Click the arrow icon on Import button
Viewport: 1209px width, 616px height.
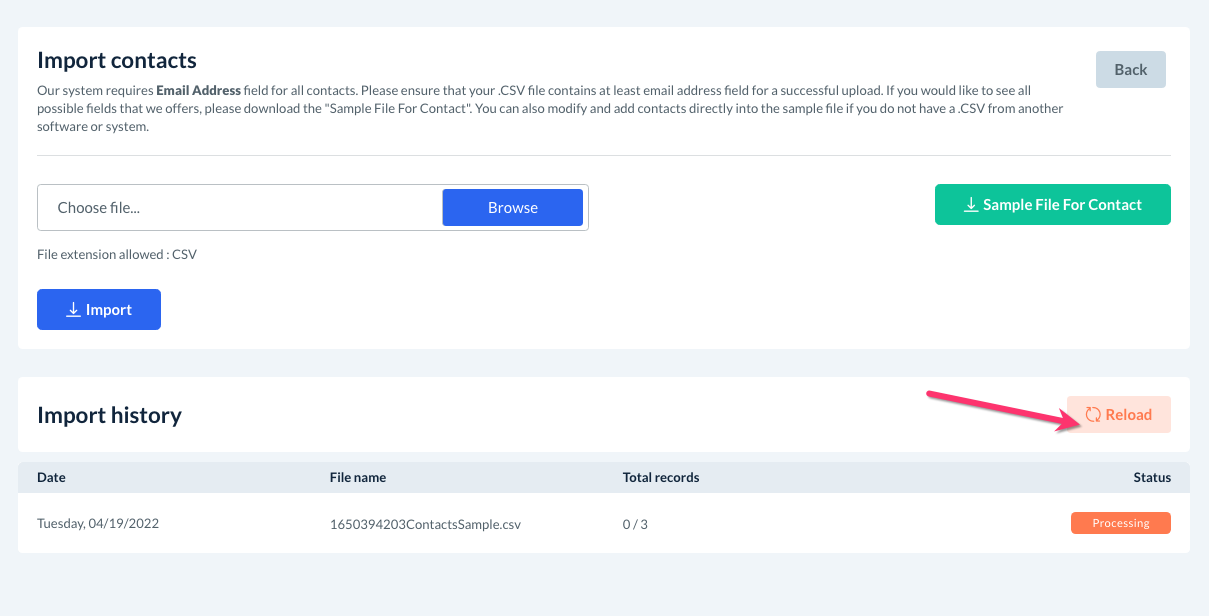73,310
